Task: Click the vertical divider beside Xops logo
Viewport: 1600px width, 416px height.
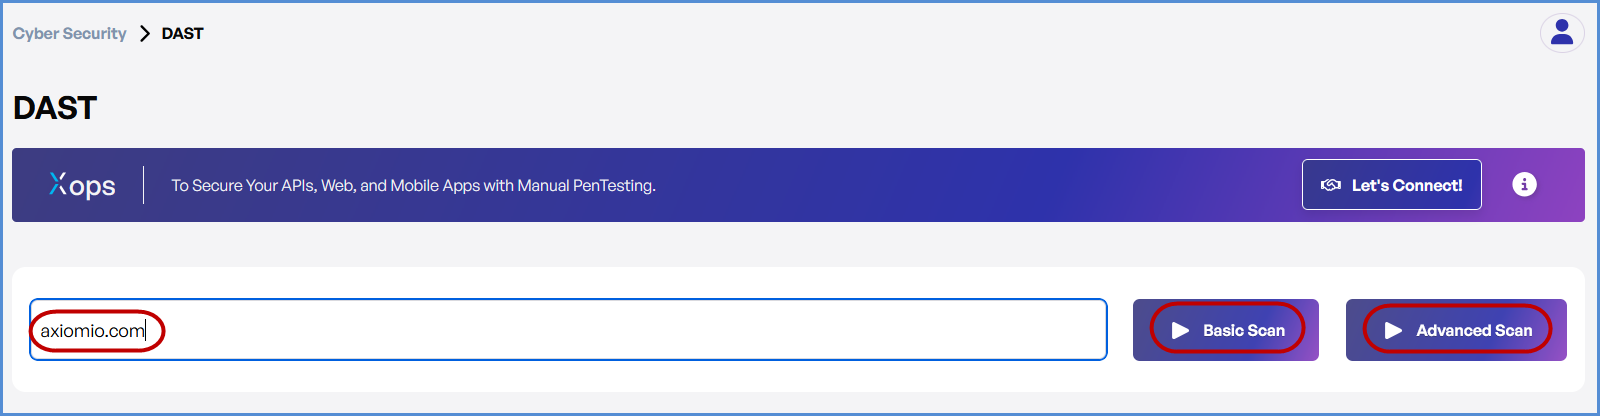Action: [143, 185]
